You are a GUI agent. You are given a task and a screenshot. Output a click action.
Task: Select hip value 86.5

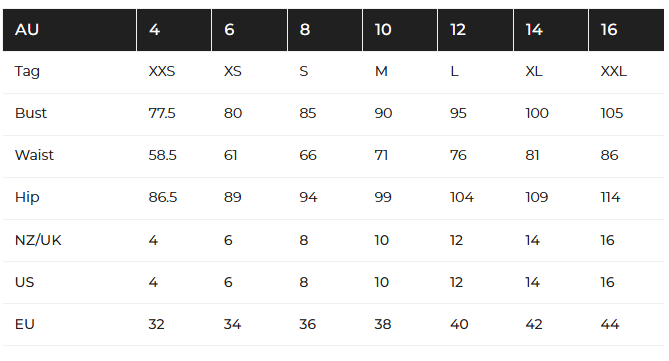pos(174,198)
